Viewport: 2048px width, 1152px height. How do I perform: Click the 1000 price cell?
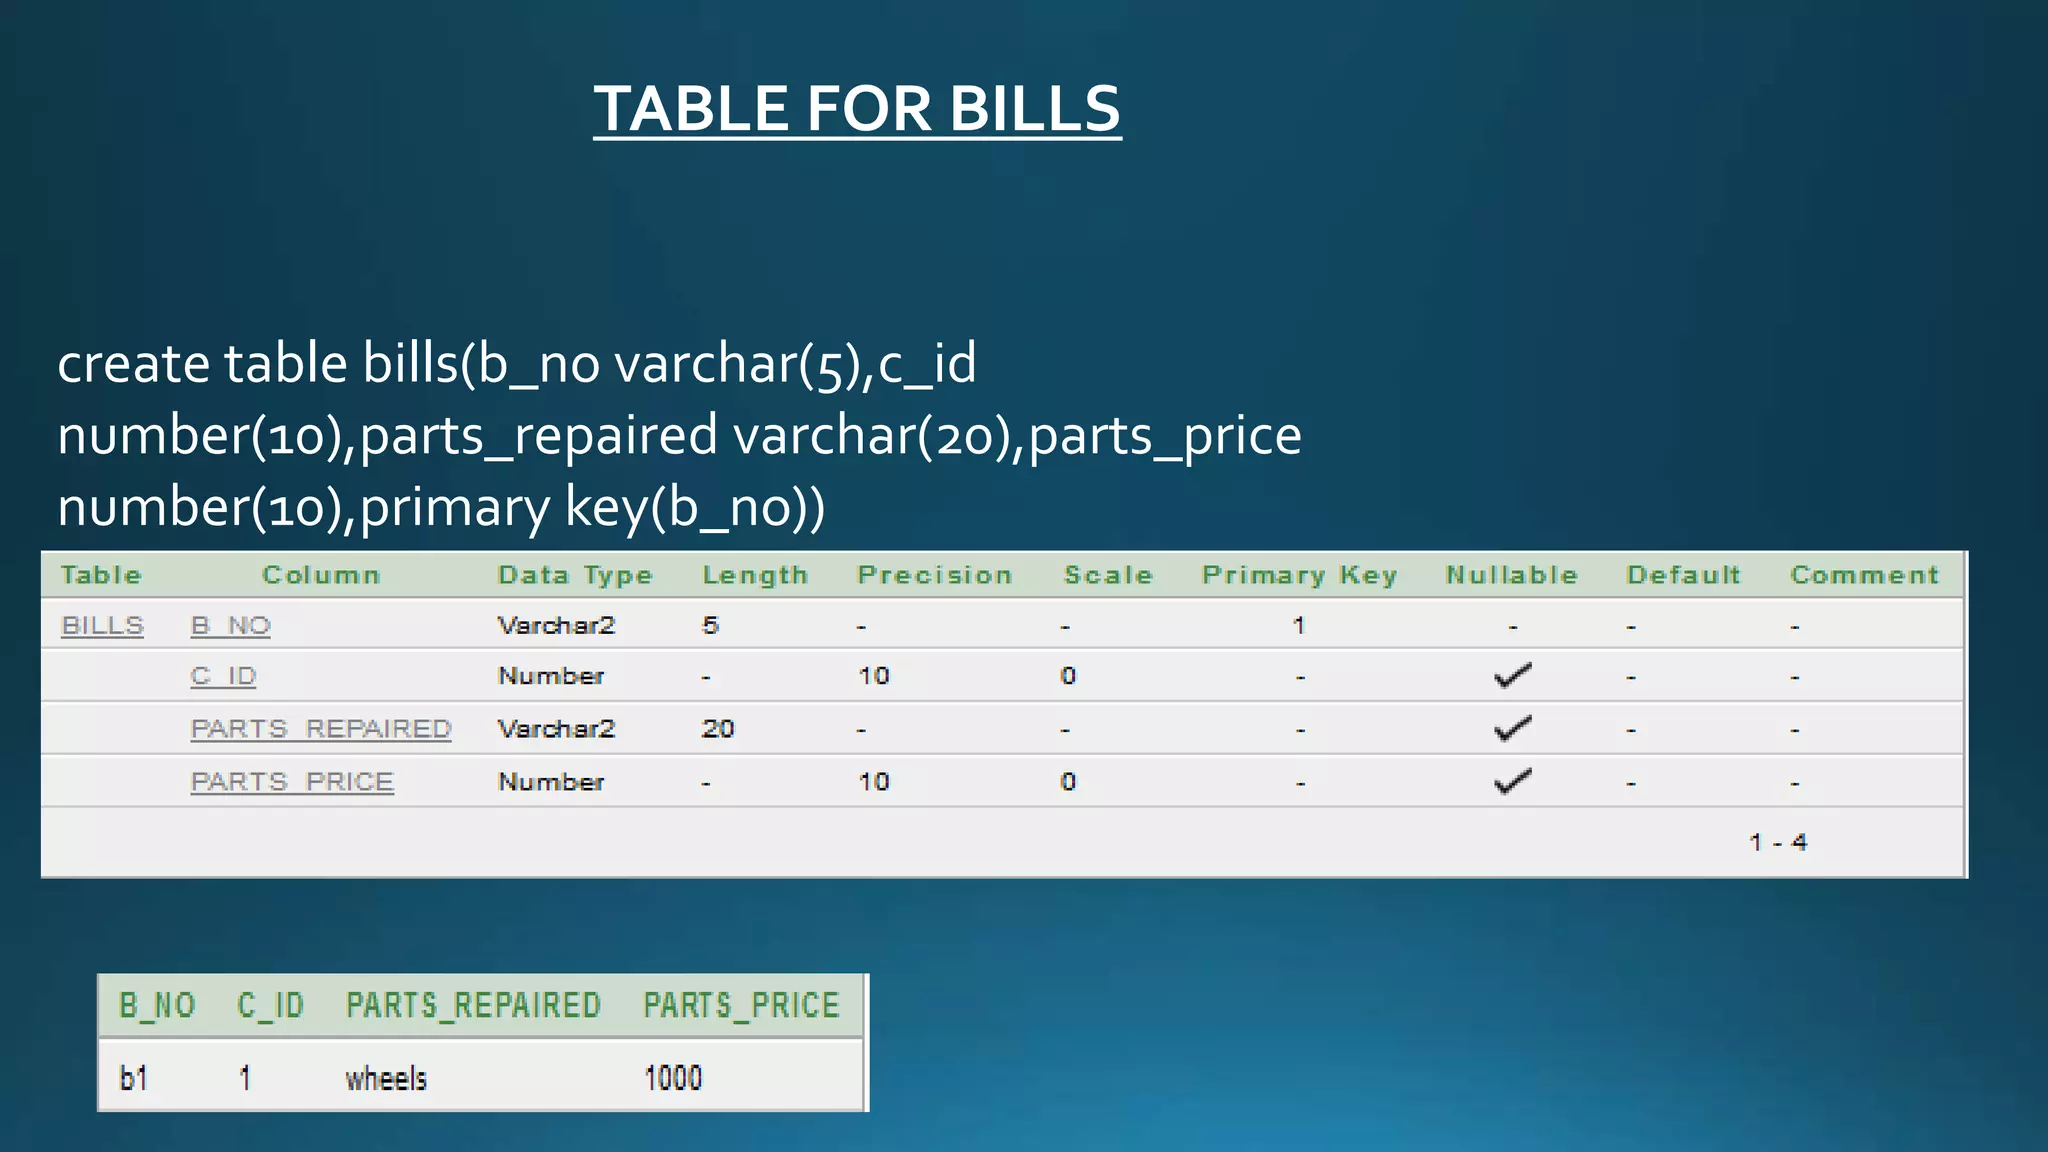coord(673,1078)
